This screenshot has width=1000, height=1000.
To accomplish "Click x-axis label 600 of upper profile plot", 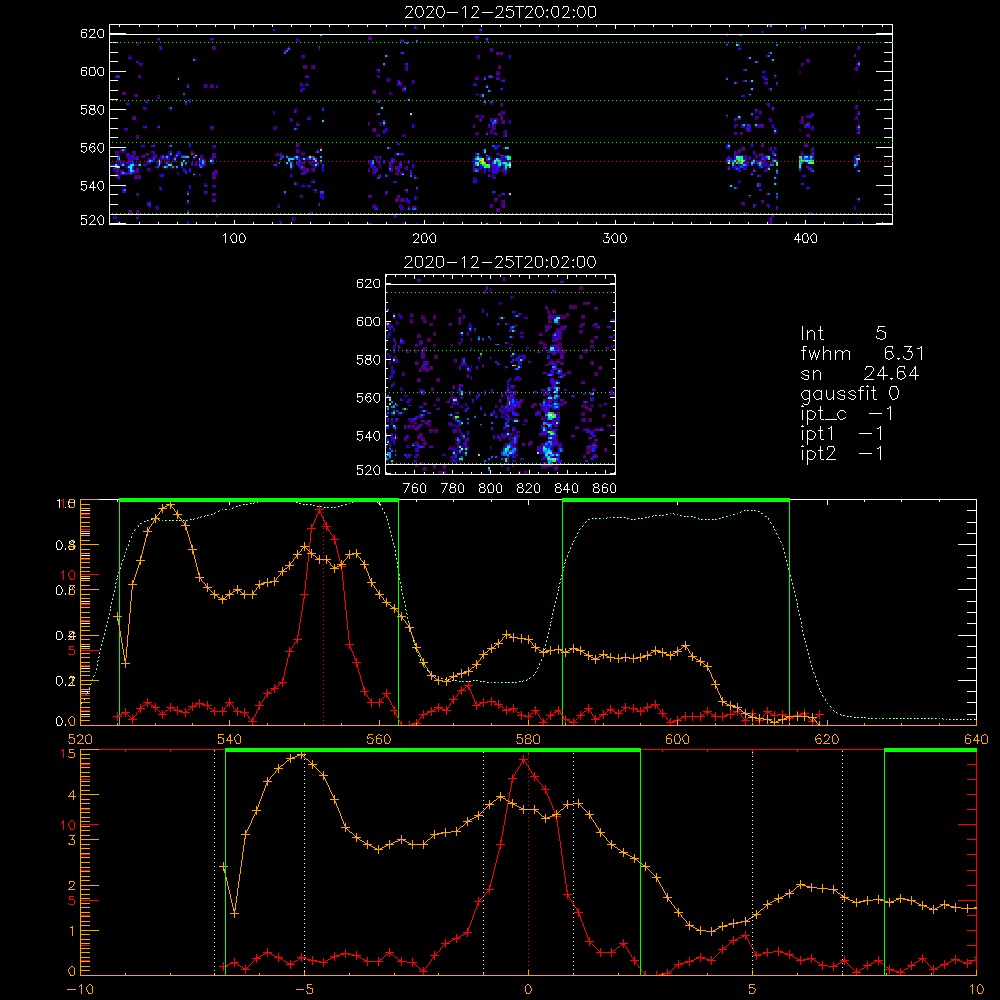I will tap(677, 739).
